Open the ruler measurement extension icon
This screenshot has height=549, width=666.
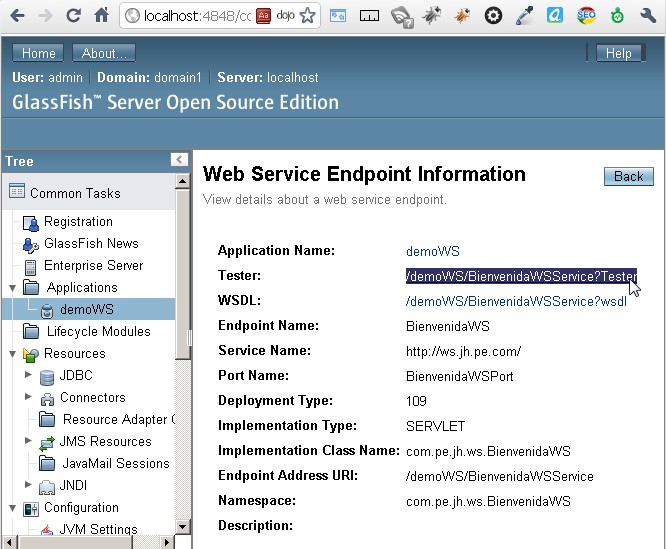[369, 16]
